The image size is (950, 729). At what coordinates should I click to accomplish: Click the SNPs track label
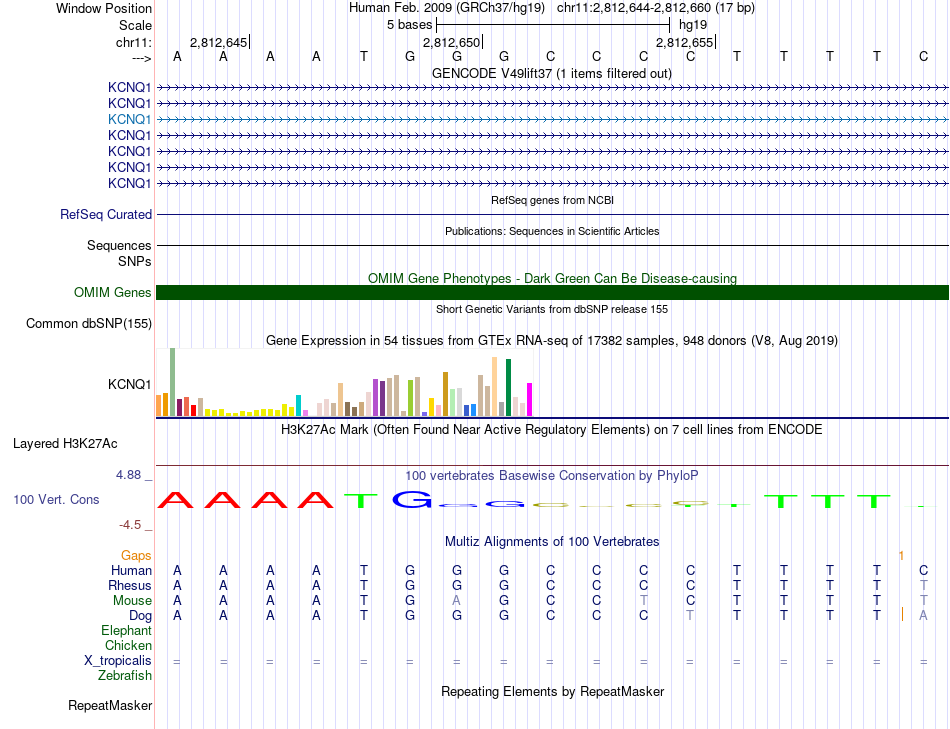(135, 261)
